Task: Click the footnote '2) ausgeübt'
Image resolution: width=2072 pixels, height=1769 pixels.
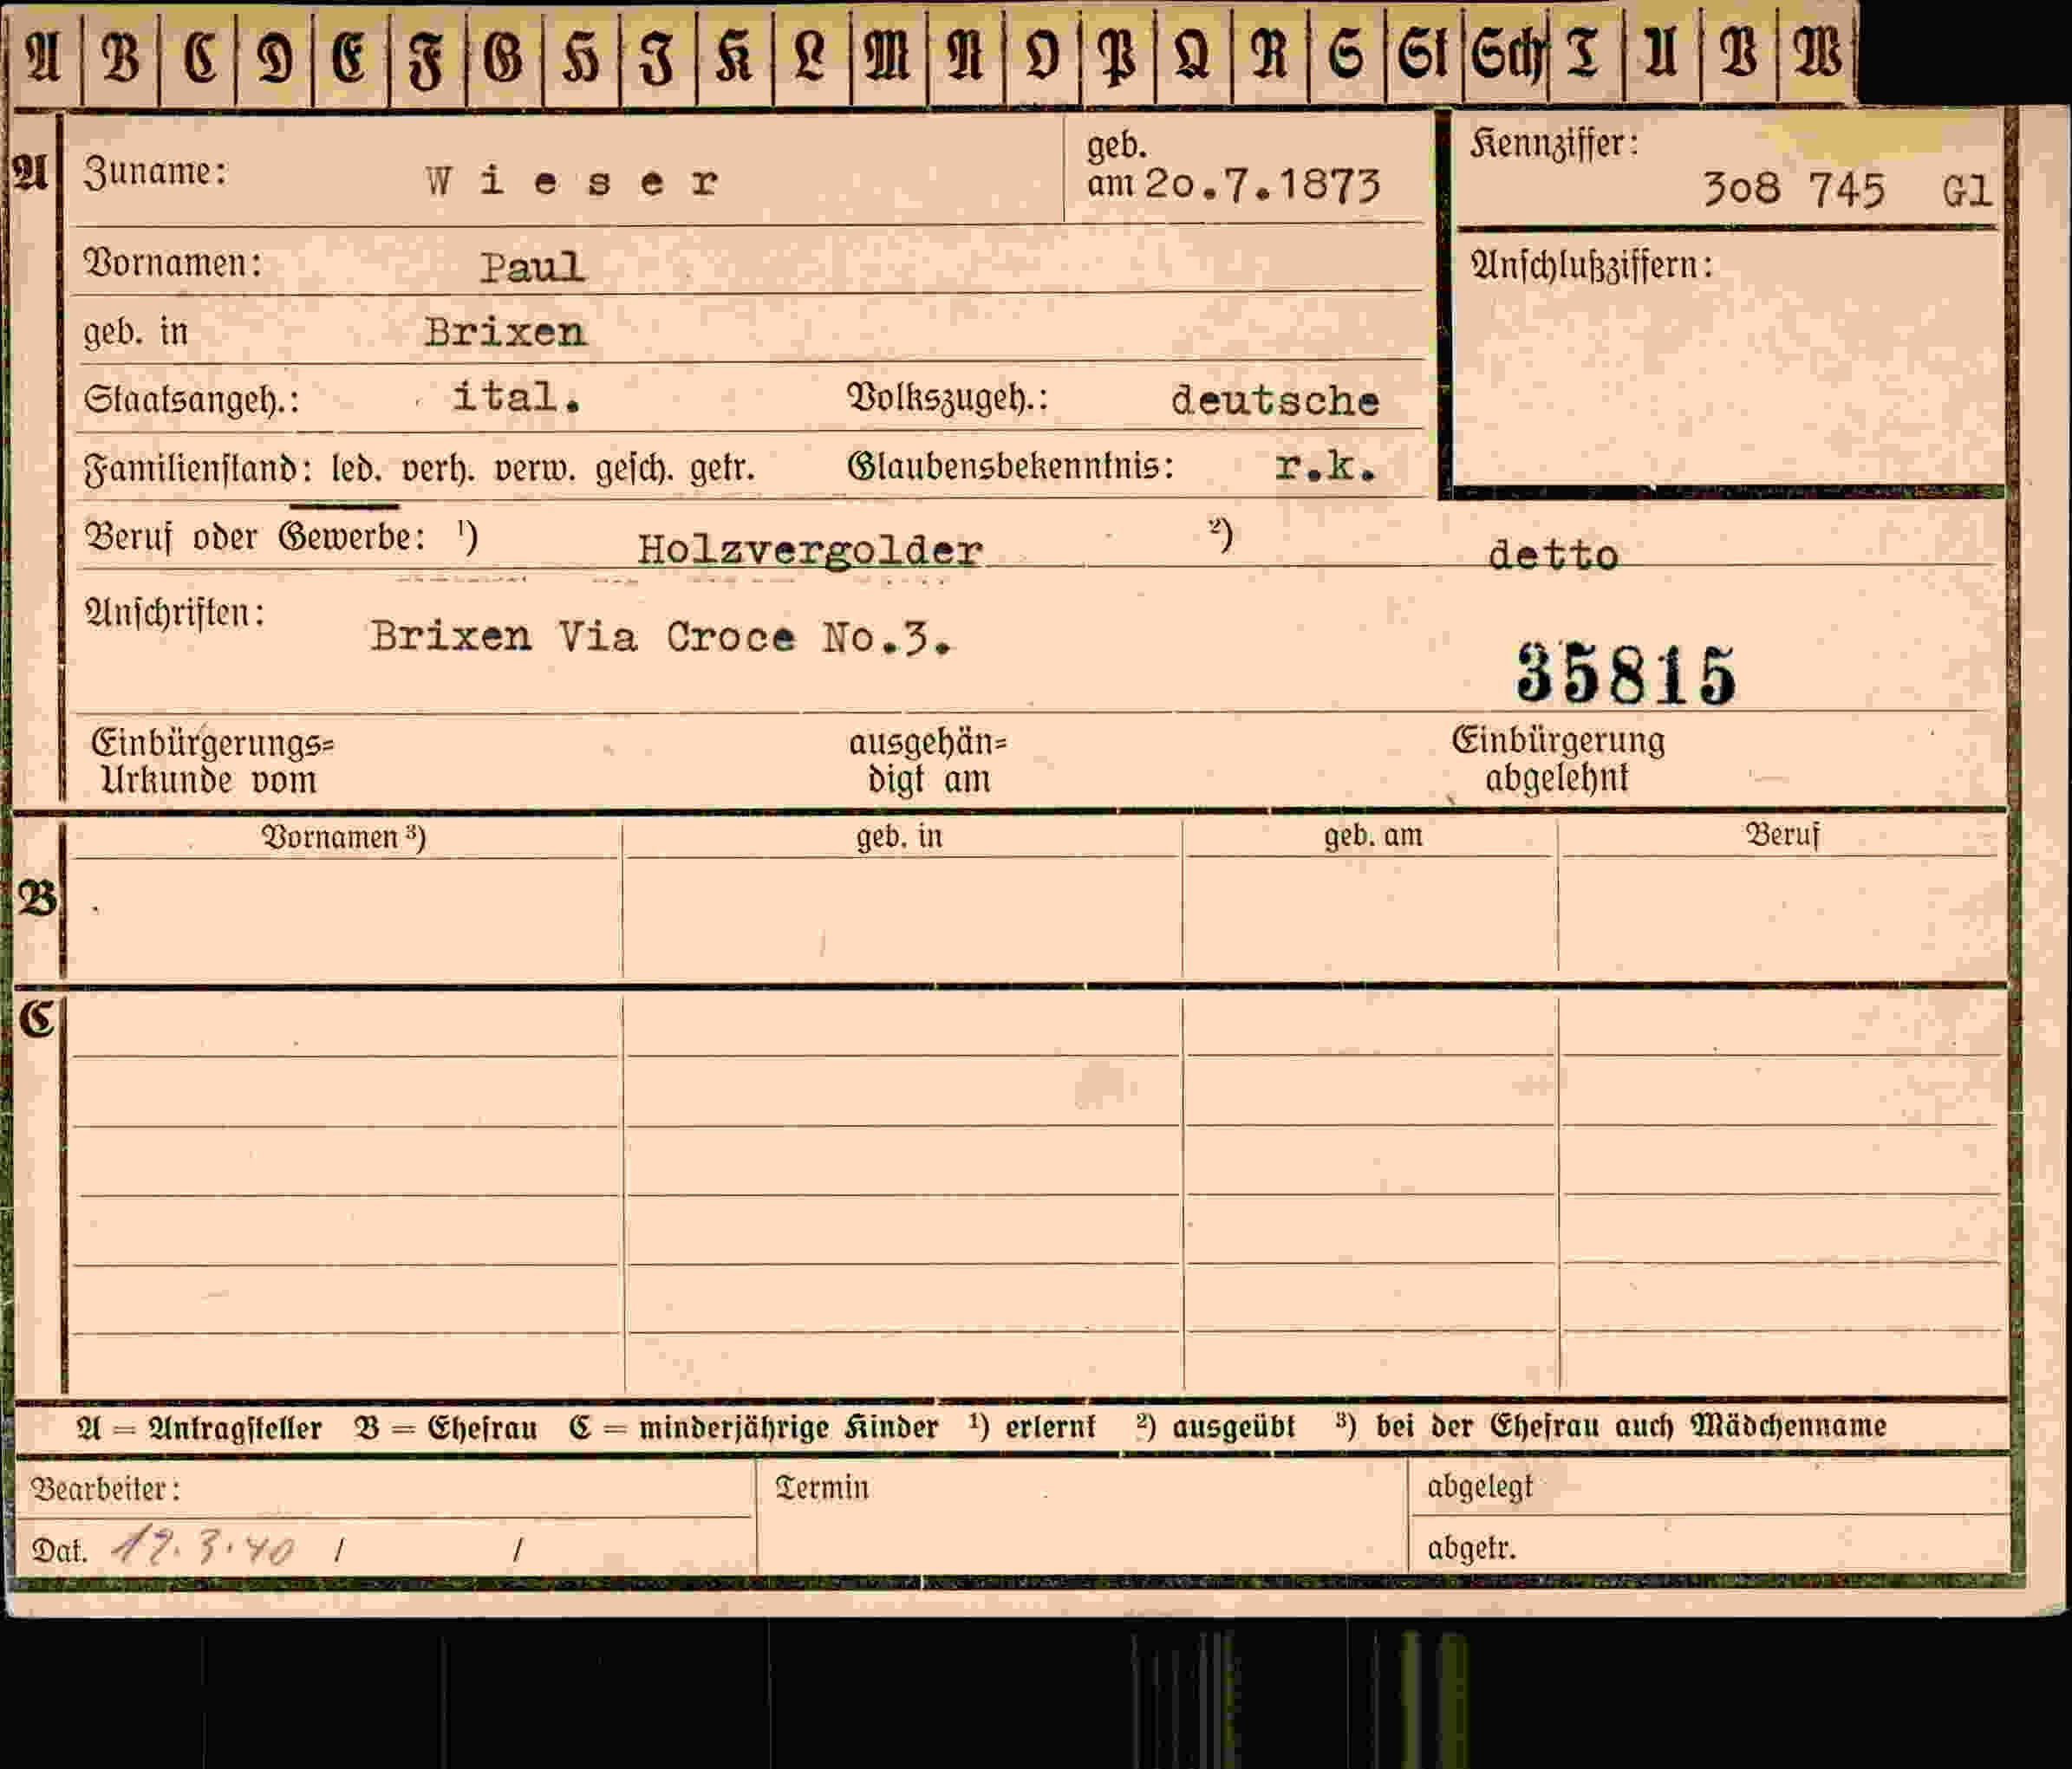Action: coord(1215,1426)
